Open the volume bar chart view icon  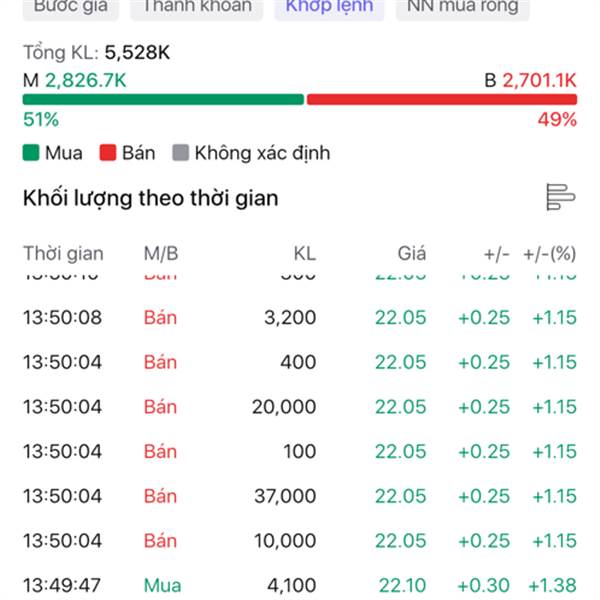pos(561,197)
